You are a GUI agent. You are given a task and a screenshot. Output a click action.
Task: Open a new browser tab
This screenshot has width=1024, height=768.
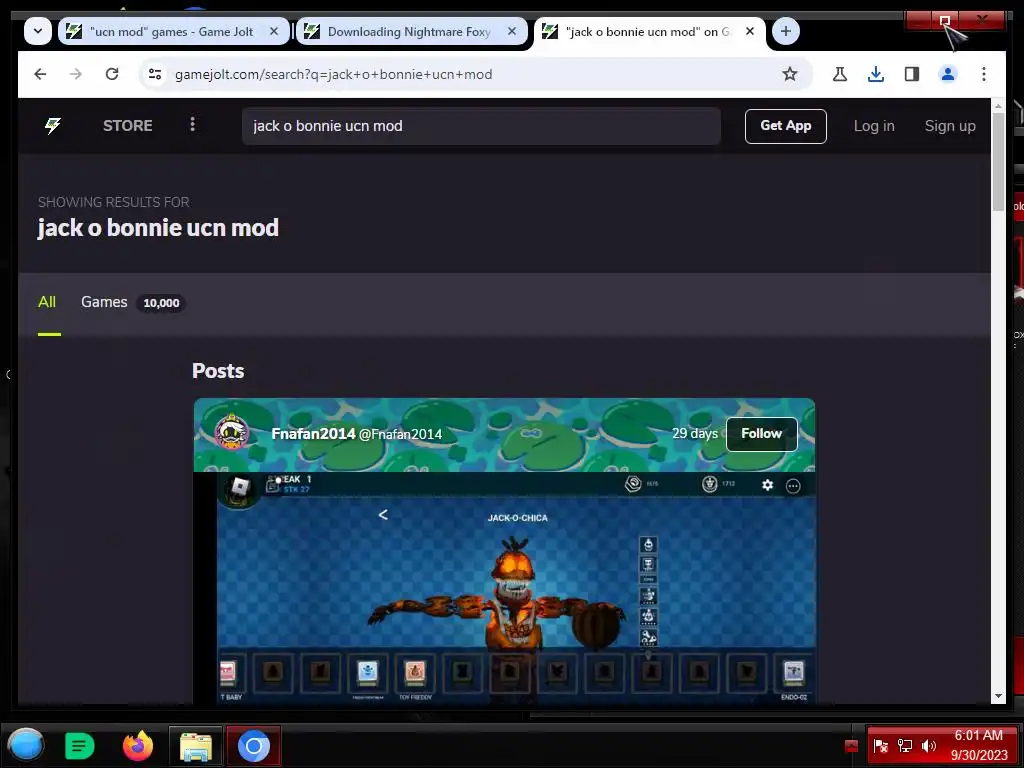tap(786, 31)
